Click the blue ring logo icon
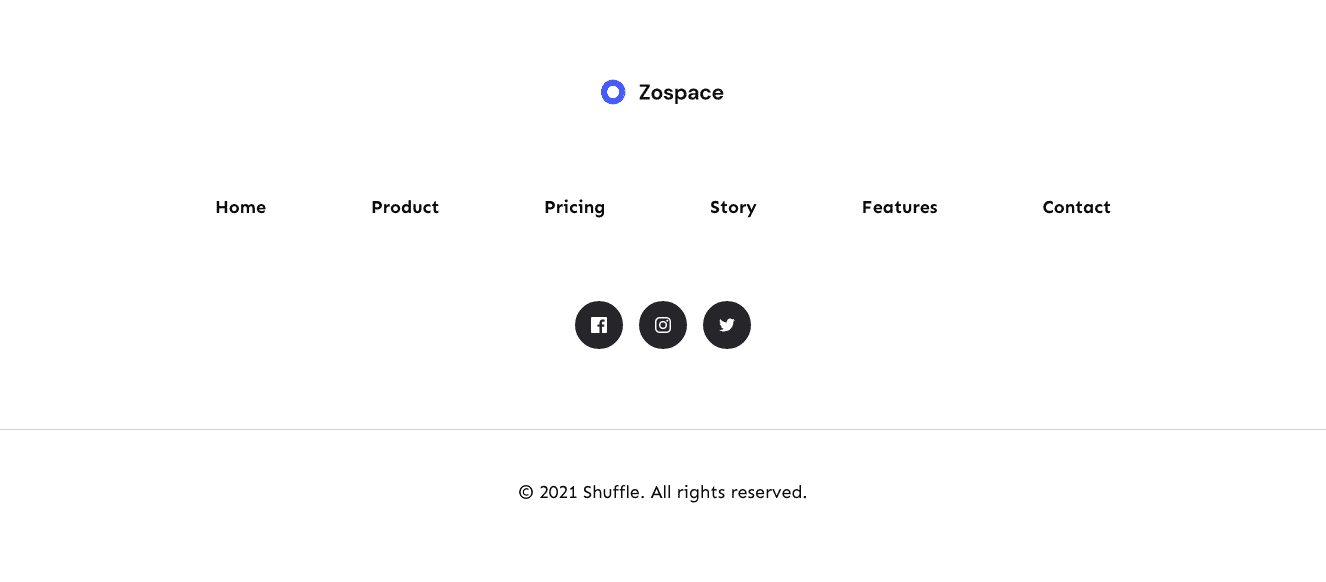 coord(613,92)
